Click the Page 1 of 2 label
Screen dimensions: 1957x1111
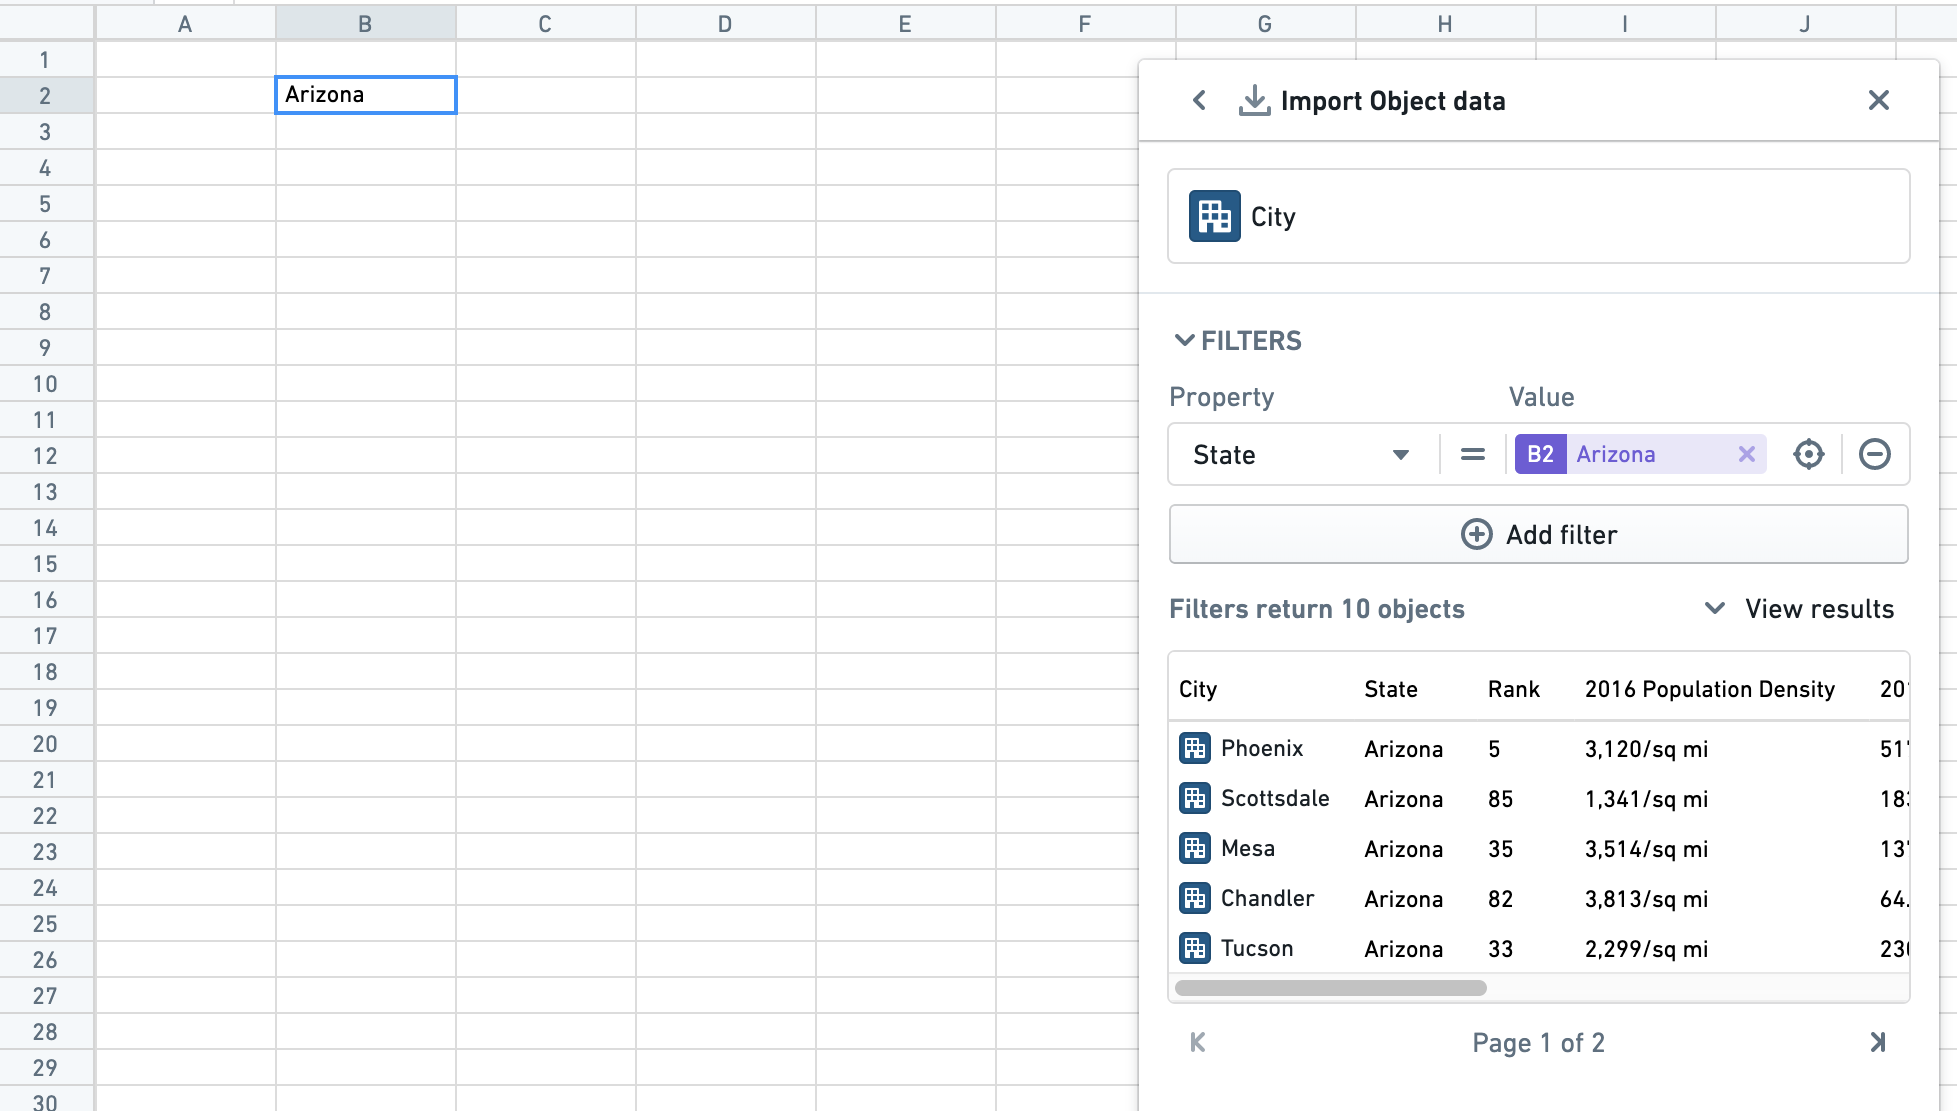tap(1538, 1043)
